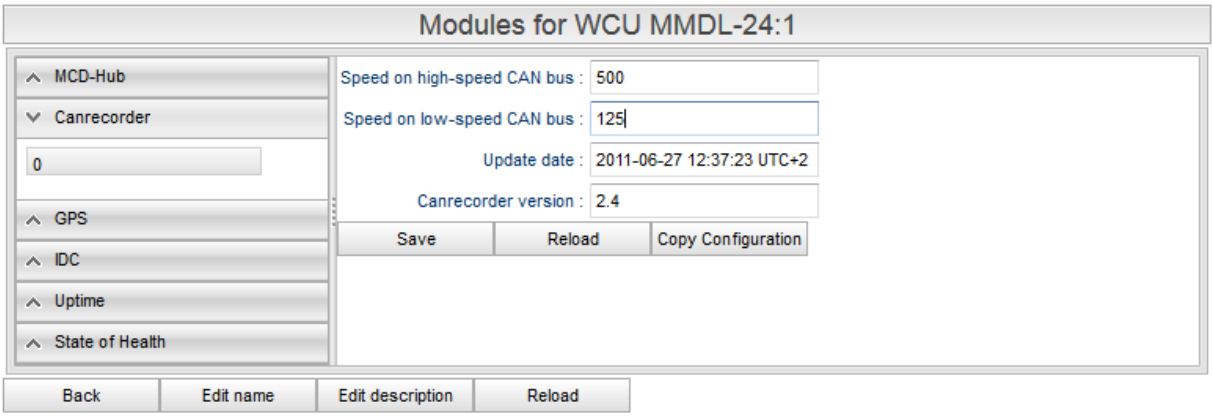1213x417 pixels.
Task: Click the Edit name button
Action: click(238, 395)
